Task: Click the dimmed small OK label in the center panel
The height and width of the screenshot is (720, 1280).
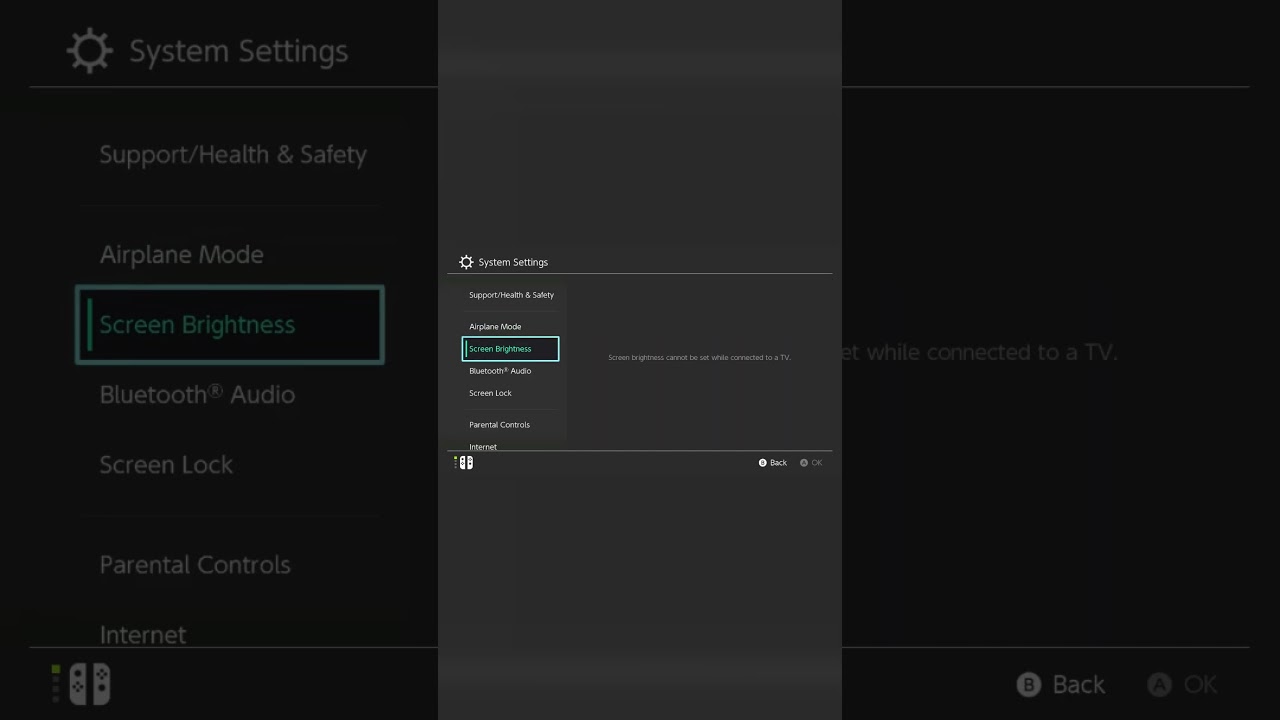Action: click(817, 463)
